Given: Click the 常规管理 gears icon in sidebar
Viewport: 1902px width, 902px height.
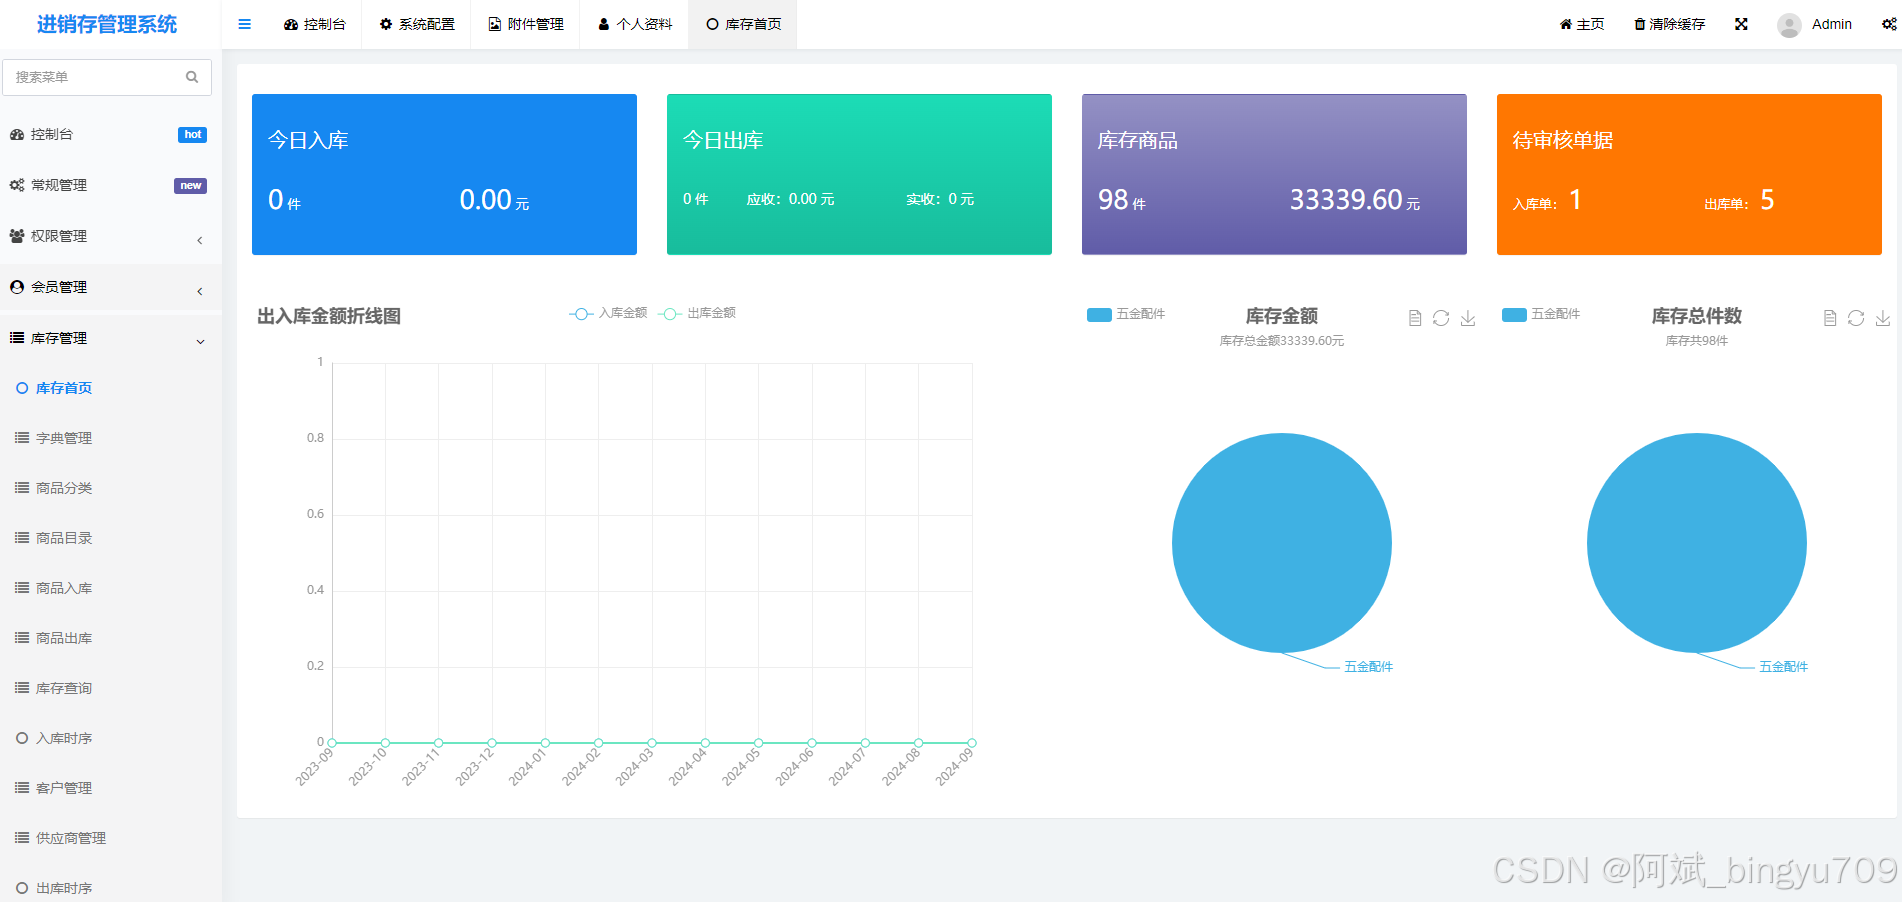Looking at the screenshot, I should tap(17, 185).
